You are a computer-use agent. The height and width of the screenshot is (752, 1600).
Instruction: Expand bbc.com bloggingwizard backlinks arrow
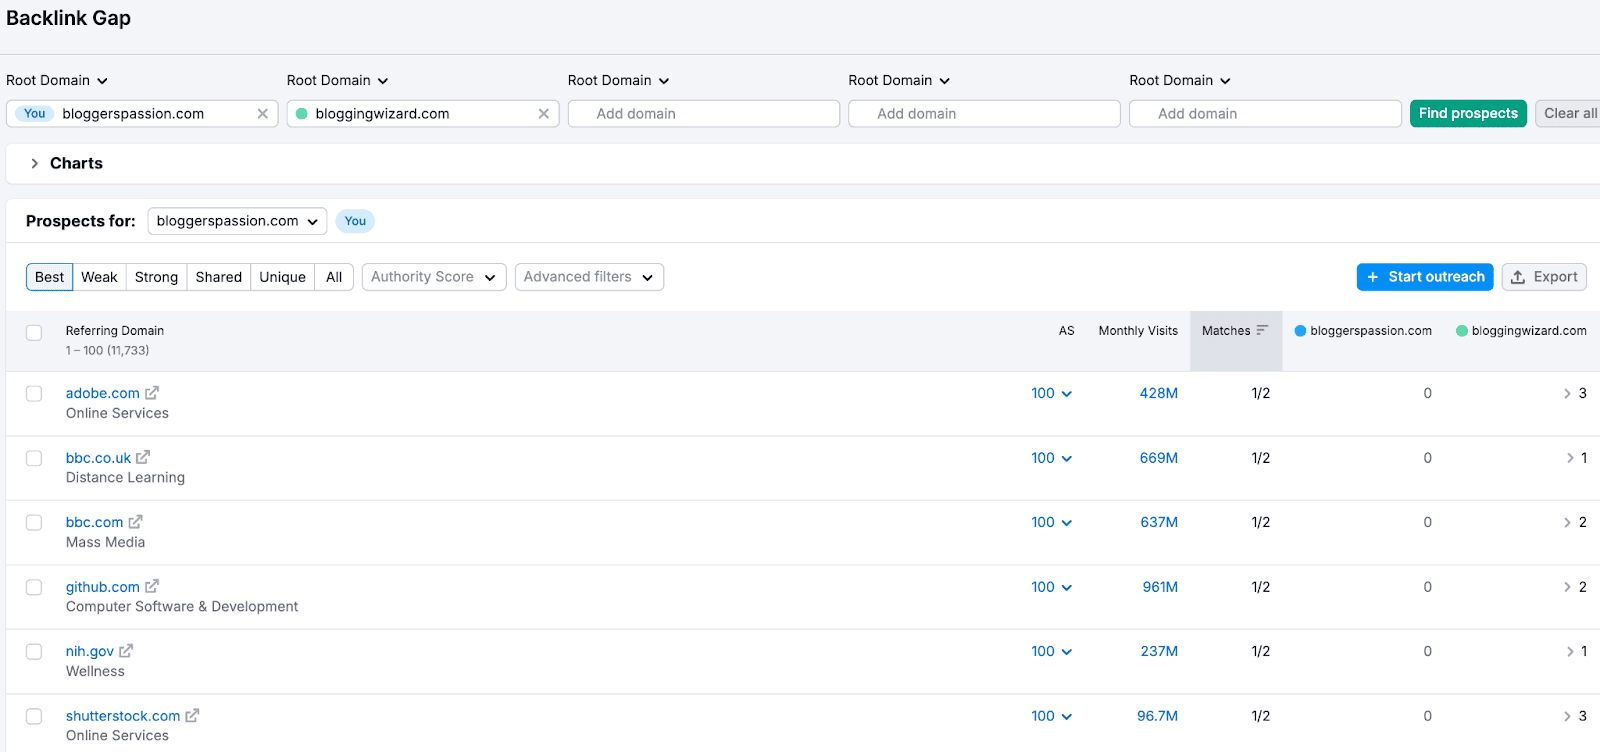[1567, 523]
